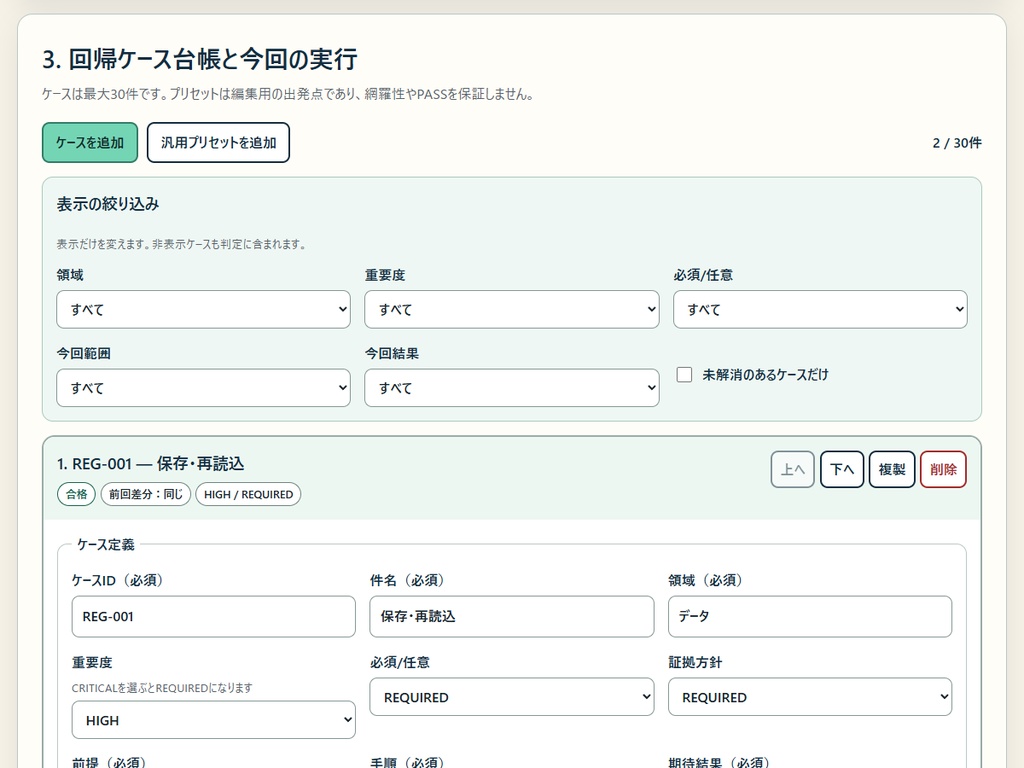Open the 領域 filter dropdown

(203, 310)
